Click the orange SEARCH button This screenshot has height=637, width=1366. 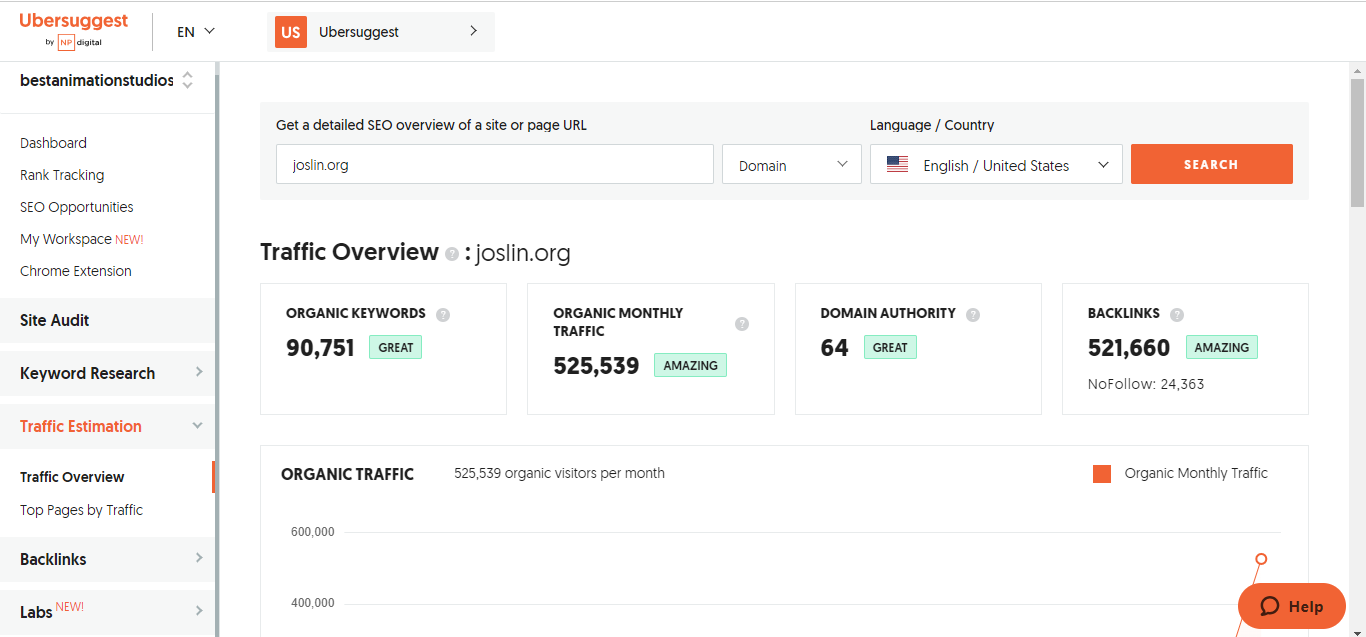pyautogui.click(x=1211, y=164)
